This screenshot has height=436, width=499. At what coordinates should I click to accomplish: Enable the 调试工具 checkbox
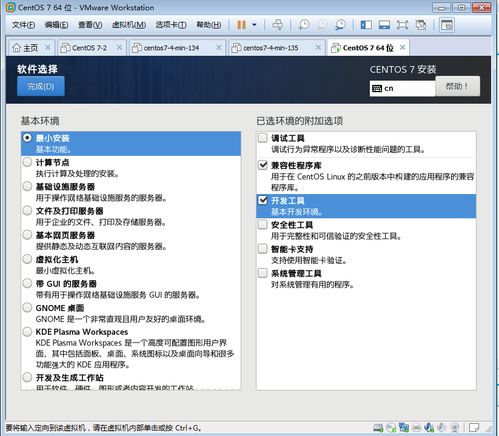(263, 138)
